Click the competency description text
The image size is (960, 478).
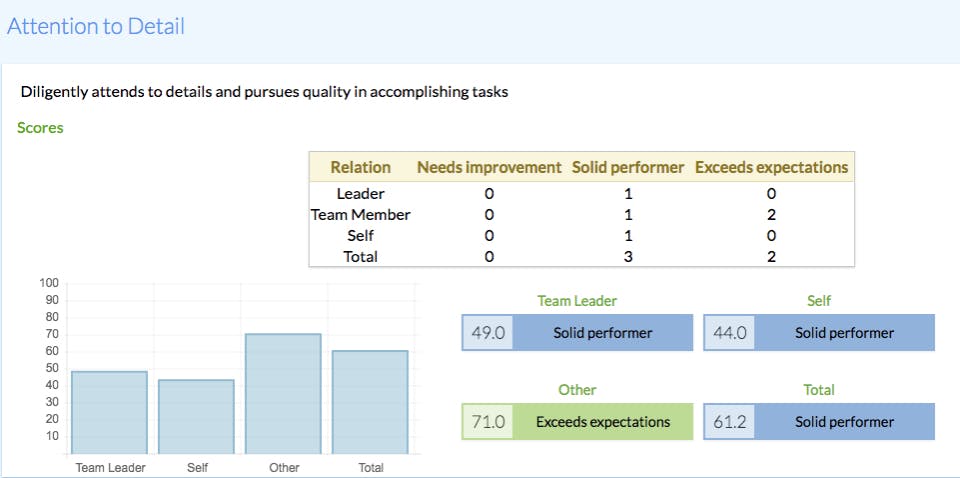click(x=264, y=92)
